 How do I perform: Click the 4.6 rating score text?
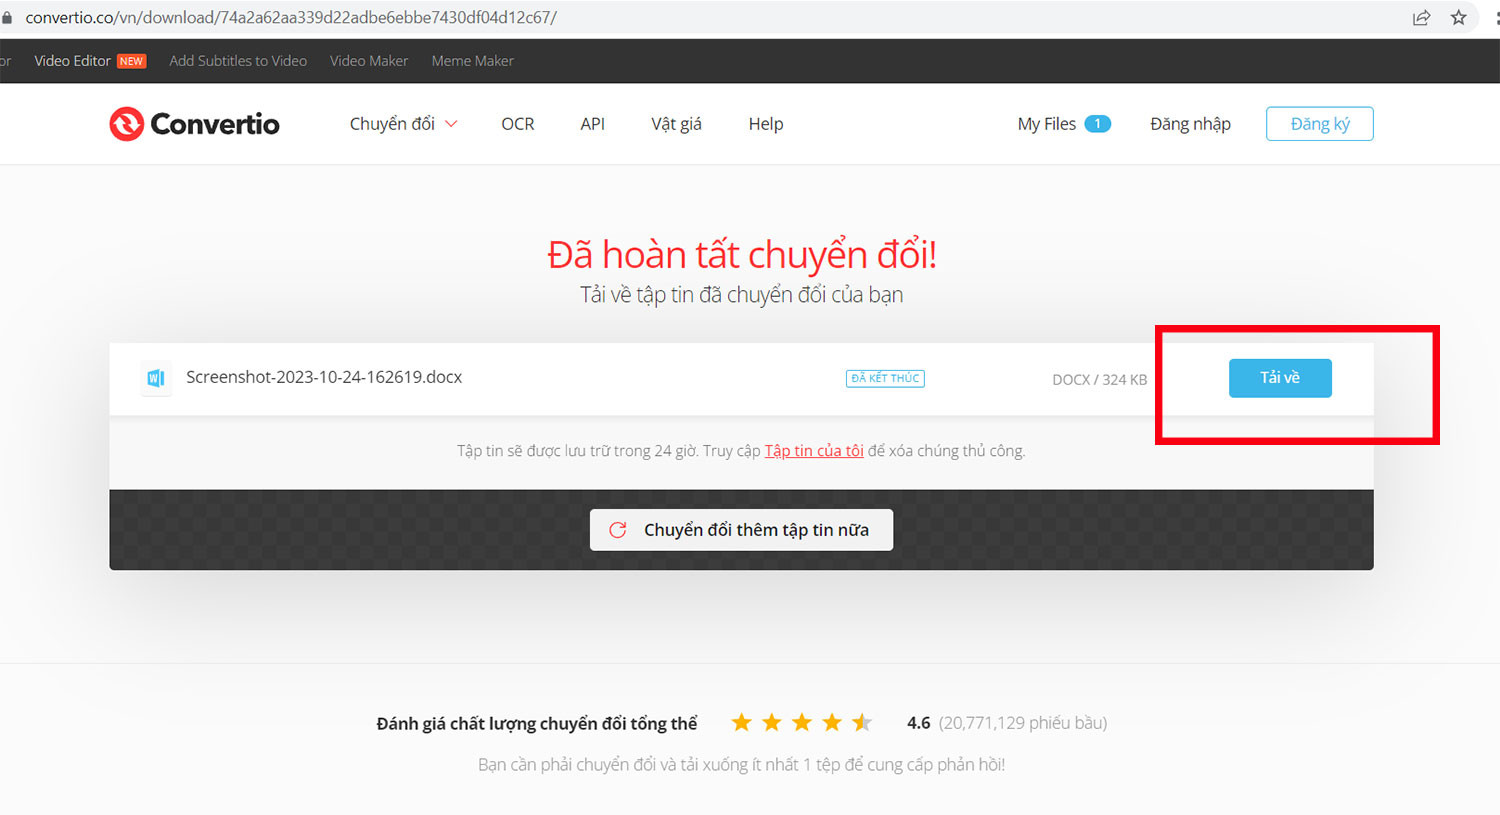[x=919, y=723]
